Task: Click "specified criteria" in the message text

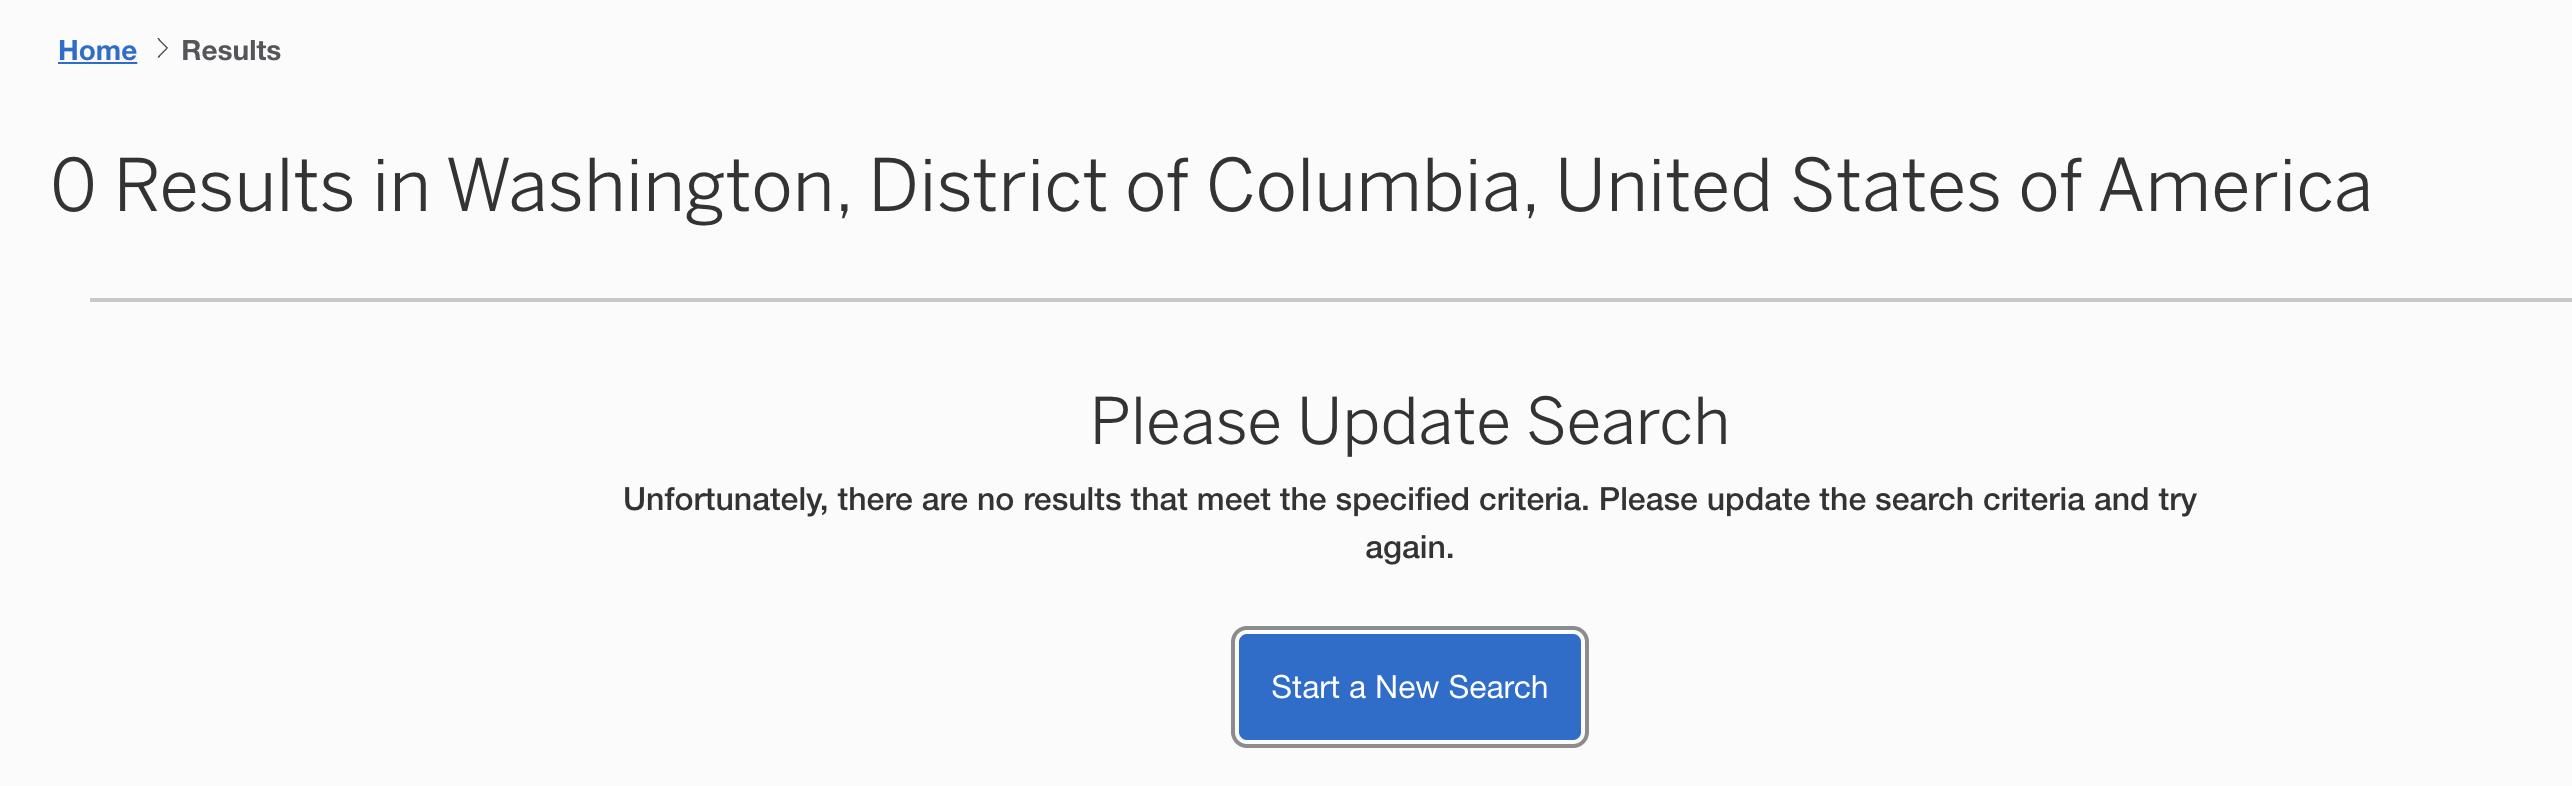Action: (1461, 499)
